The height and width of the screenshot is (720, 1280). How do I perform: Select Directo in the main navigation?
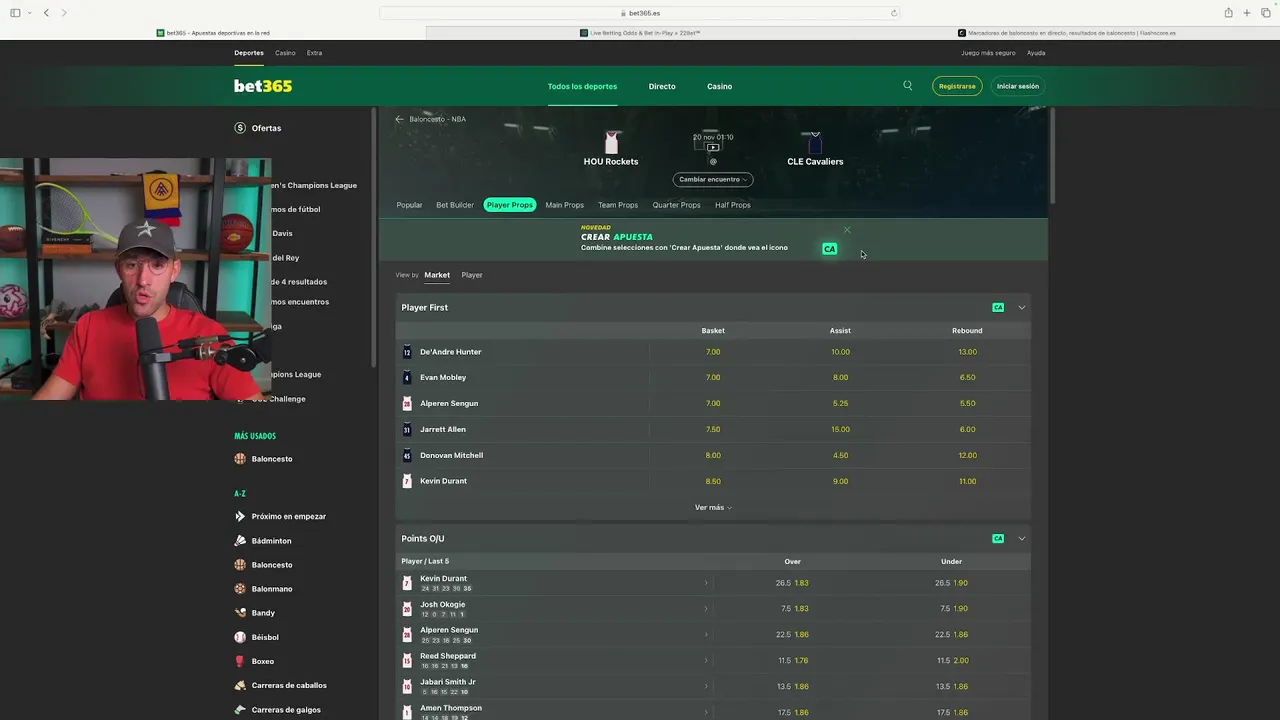(x=662, y=86)
